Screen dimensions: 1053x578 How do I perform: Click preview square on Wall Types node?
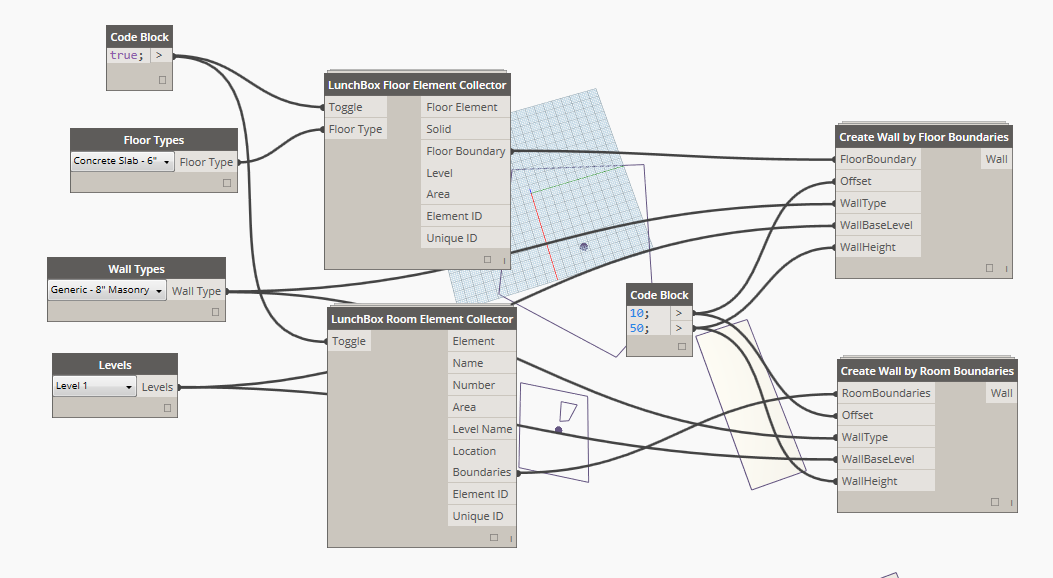tap(215, 312)
